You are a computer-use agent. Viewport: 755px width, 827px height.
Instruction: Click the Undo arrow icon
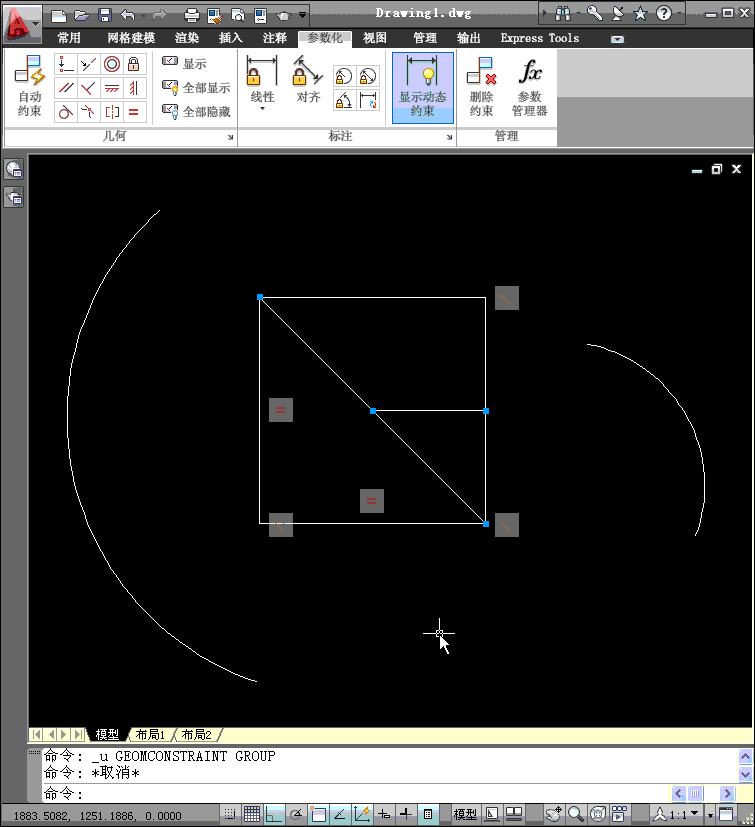point(128,15)
